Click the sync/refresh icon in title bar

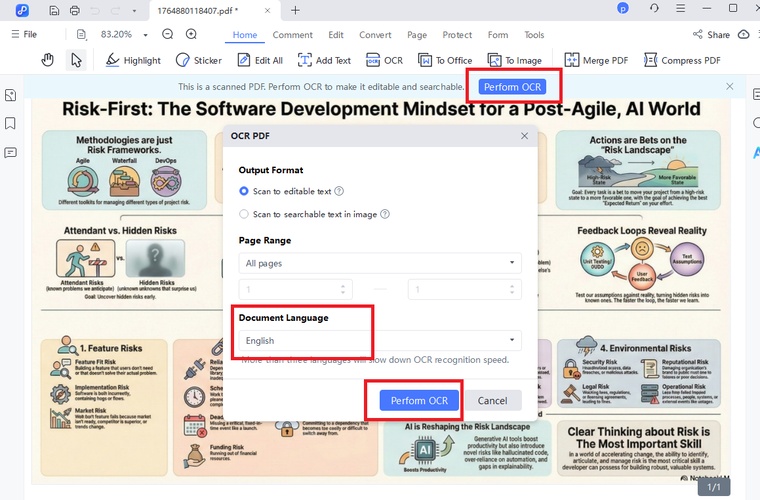click(x=654, y=8)
